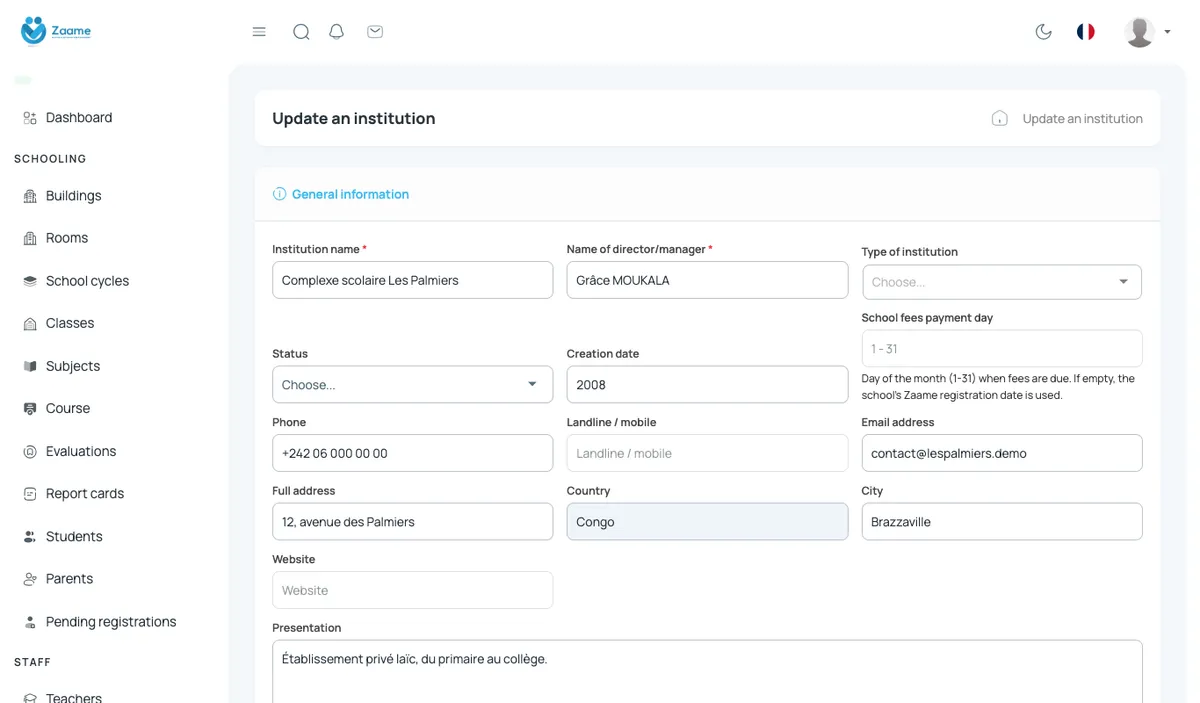Click the Buildings sidebar icon
1200x703 pixels.
(x=30, y=196)
